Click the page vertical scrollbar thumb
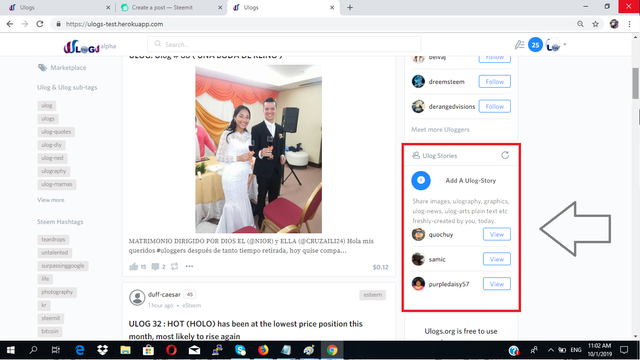 [x=636, y=83]
